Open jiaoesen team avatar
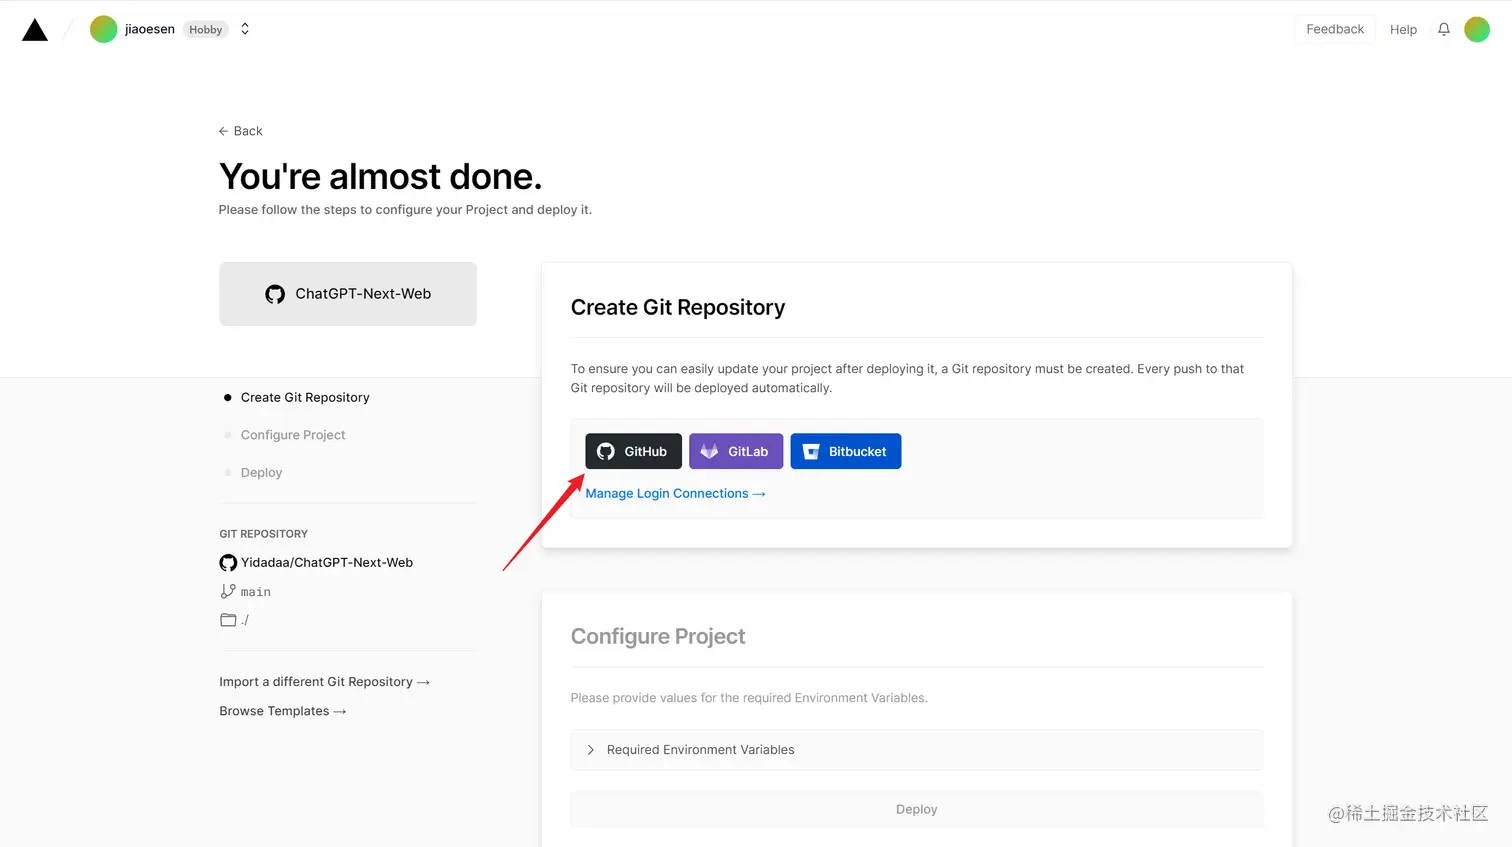The image size is (1512, 847). tap(103, 29)
